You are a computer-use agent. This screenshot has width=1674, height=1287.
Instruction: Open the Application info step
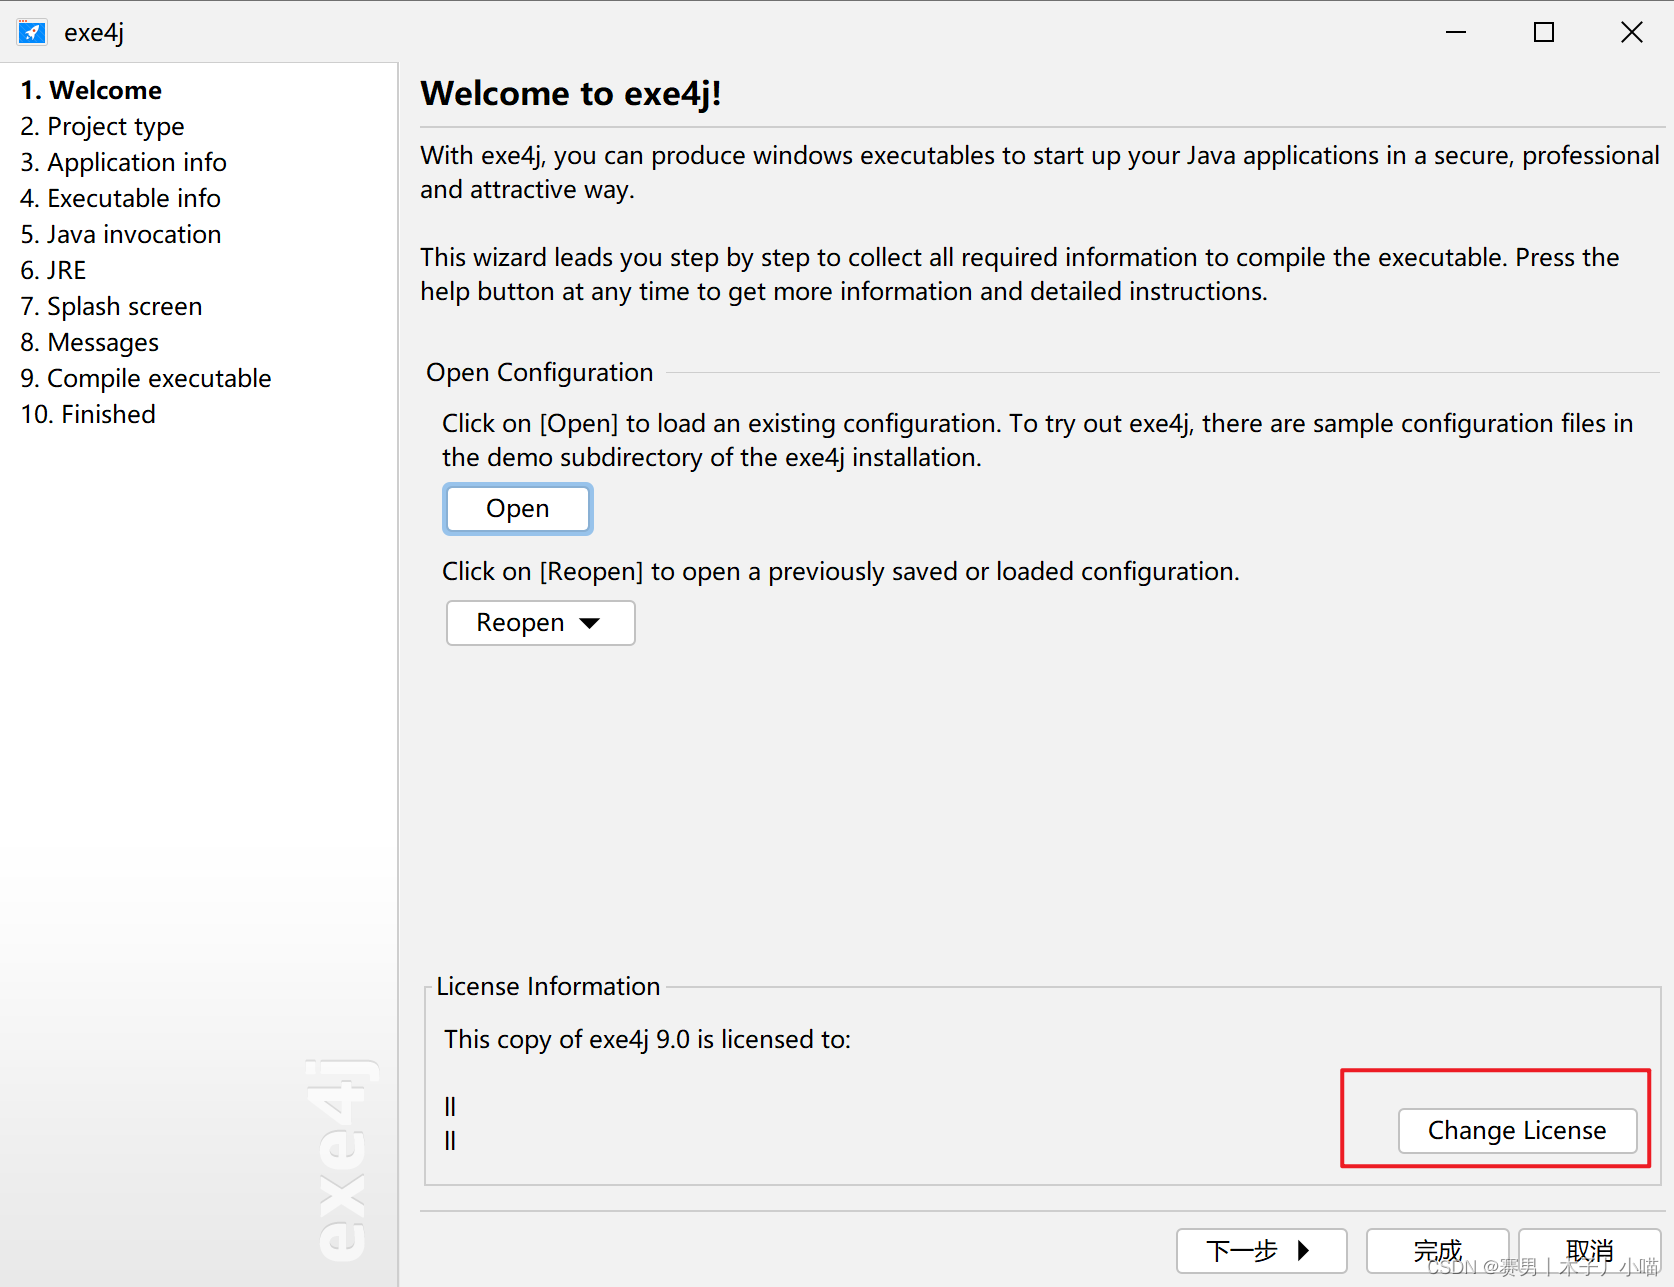point(123,162)
